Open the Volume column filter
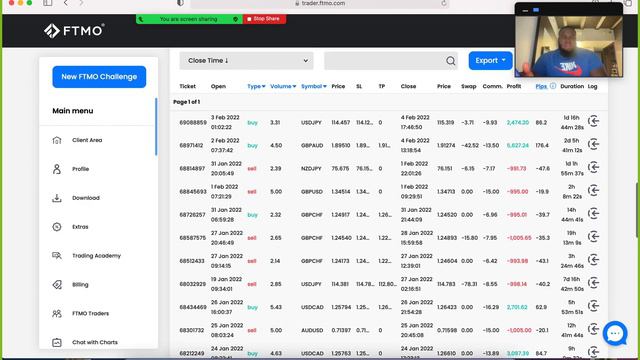Image resolution: width=640 pixels, height=360 pixels. click(283, 86)
